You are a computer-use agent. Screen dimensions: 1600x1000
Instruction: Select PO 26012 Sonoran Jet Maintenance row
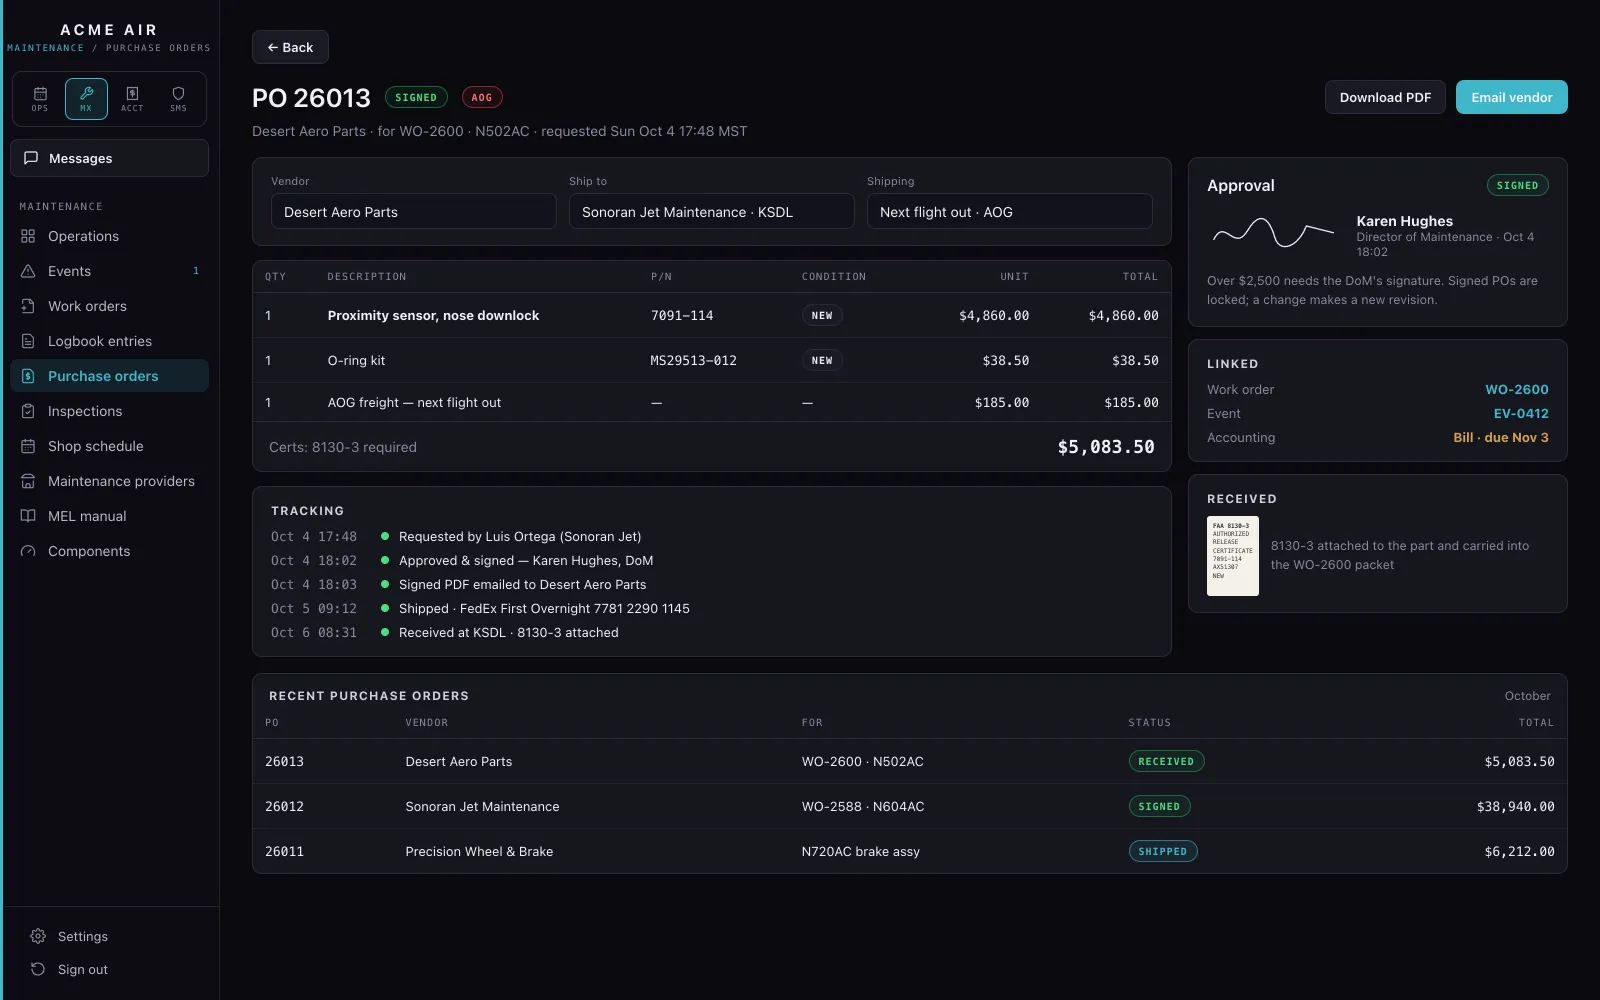909,806
